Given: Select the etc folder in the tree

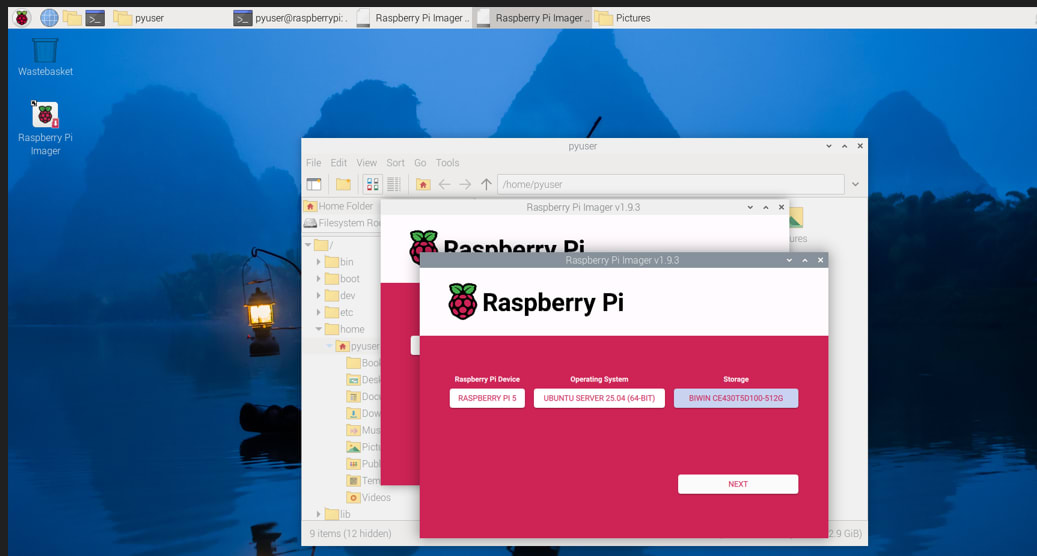Looking at the screenshot, I should tap(339, 312).
